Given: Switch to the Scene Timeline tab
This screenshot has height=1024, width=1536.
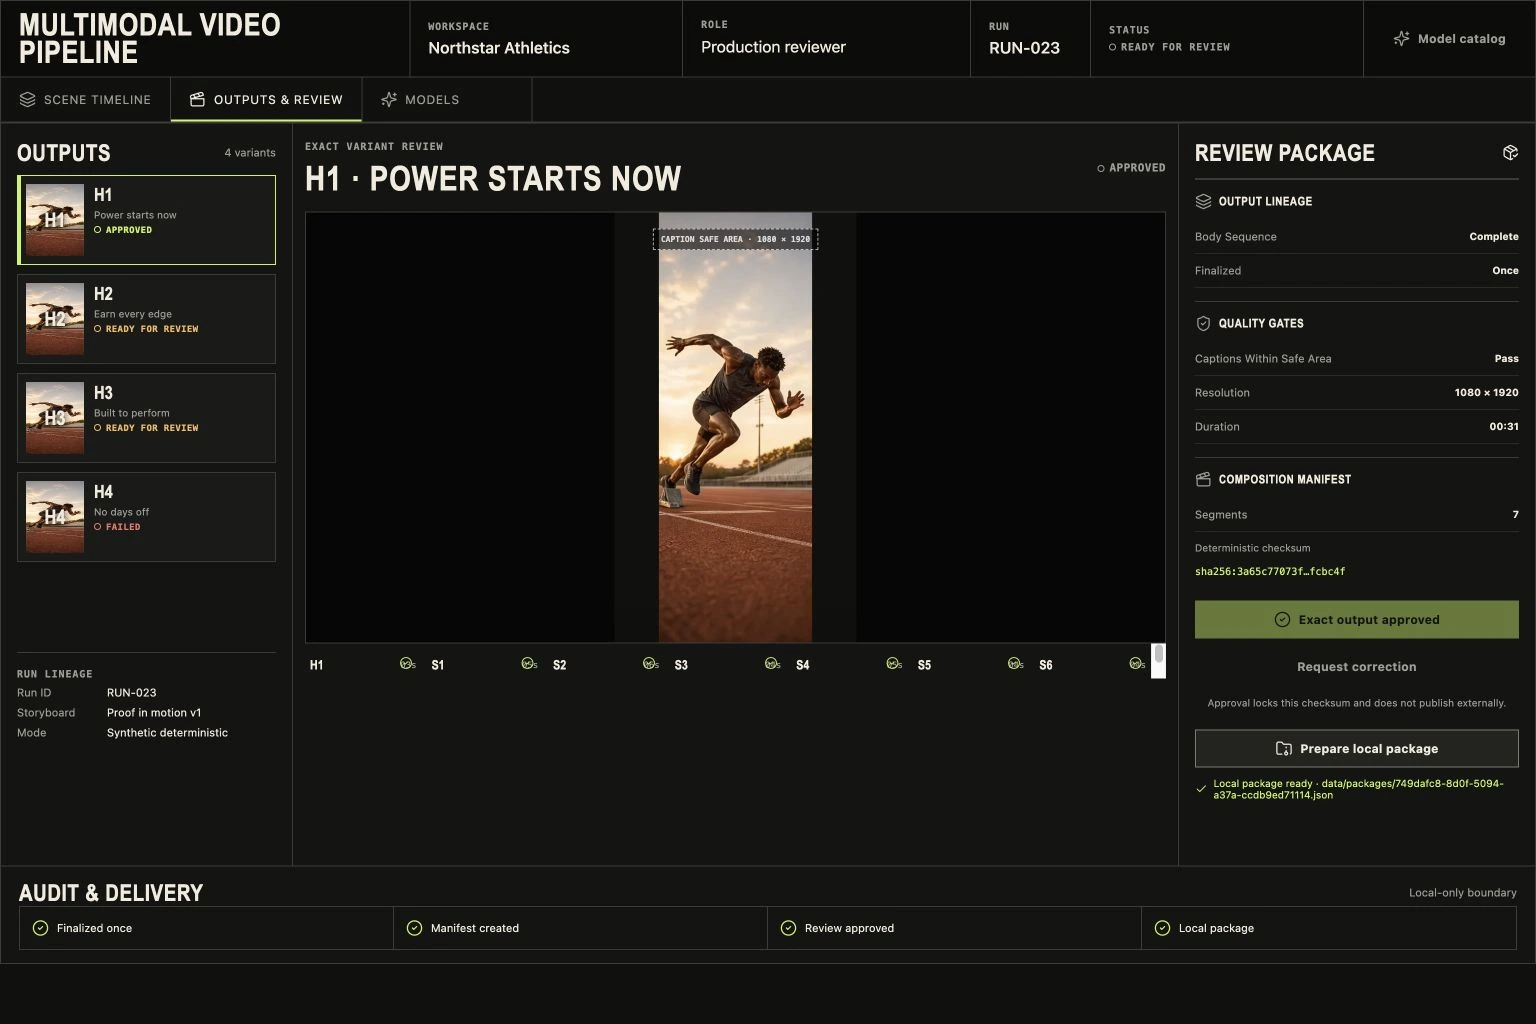Looking at the screenshot, I should click(x=85, y=100).
